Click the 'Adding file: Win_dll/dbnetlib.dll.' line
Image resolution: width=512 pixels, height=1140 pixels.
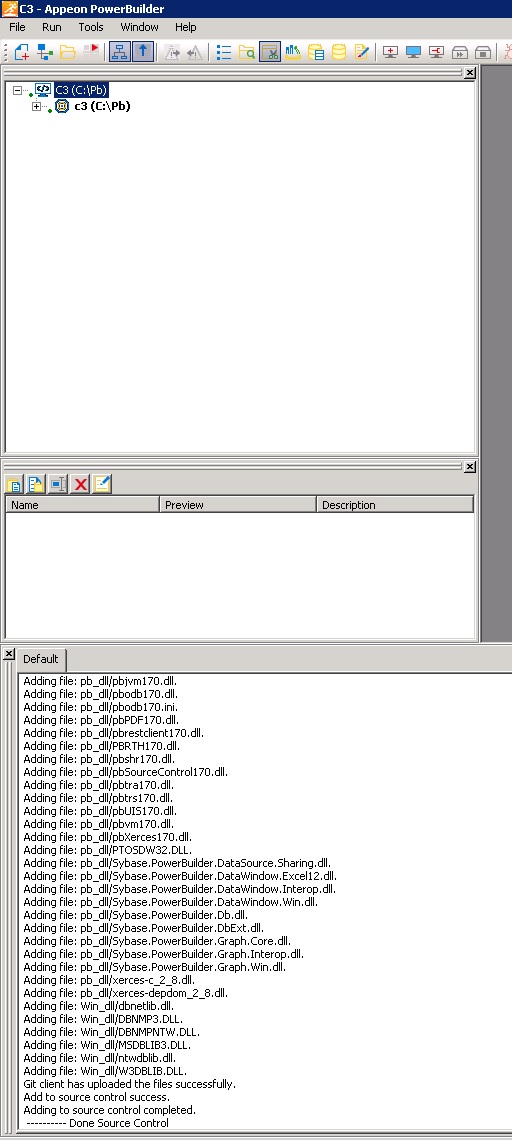click(x=99, y=1006)
